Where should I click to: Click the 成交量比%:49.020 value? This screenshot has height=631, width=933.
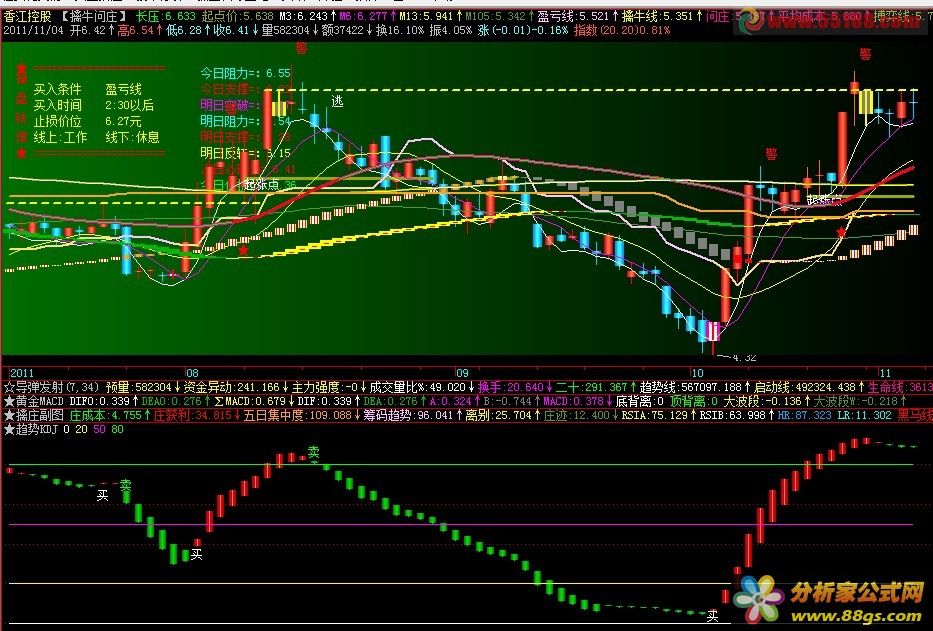pos(417,388)
